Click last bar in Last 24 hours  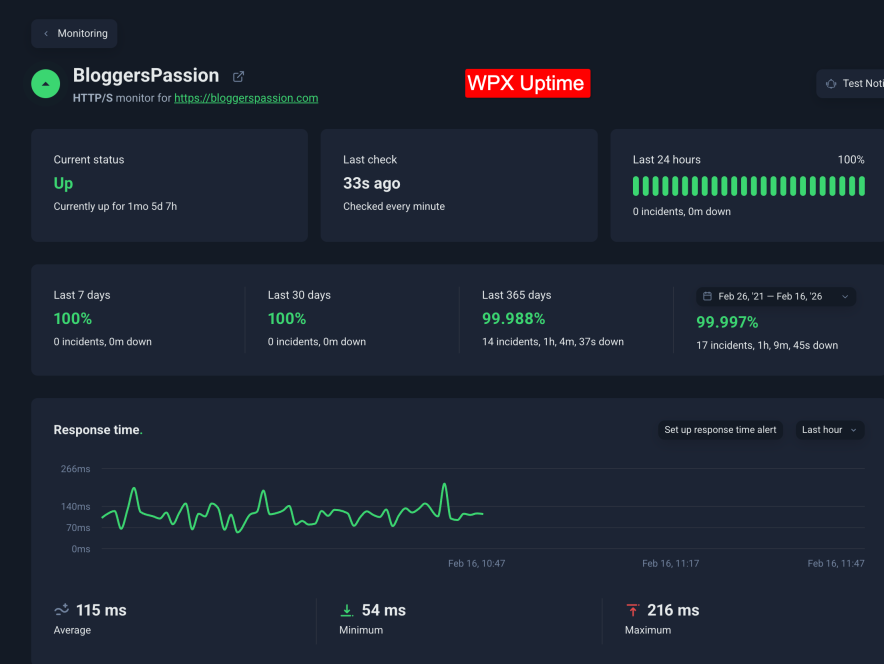(x=860, y=186)
